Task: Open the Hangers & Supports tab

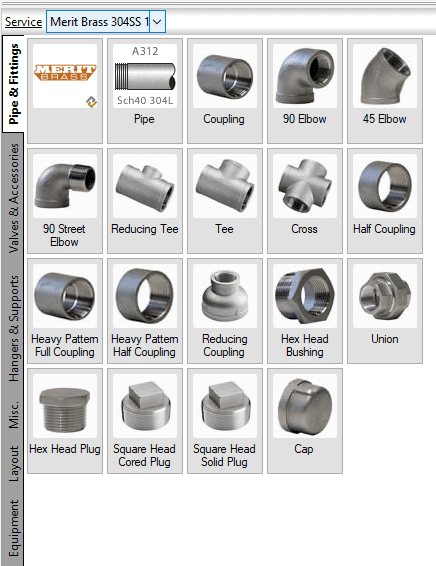Action: (13, 328)
